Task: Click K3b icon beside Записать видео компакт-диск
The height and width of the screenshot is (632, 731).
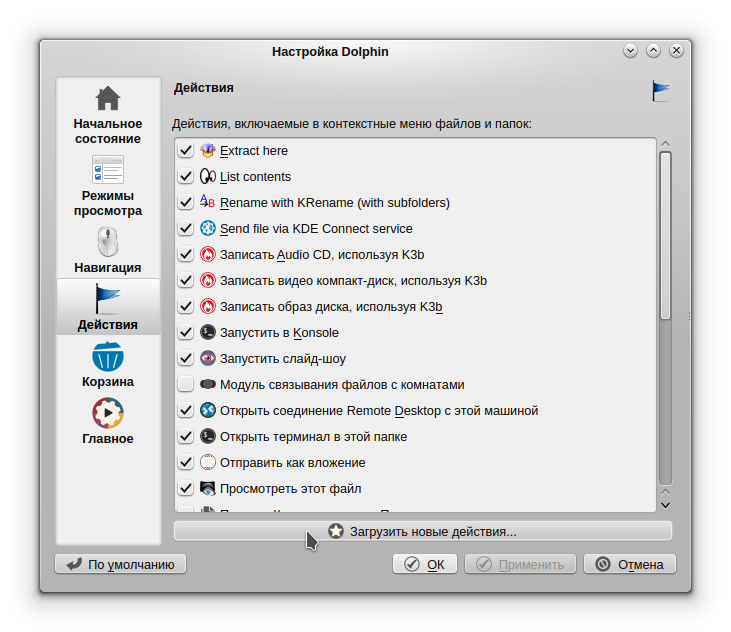Action: pyautogui.click(x=207, y=281)
